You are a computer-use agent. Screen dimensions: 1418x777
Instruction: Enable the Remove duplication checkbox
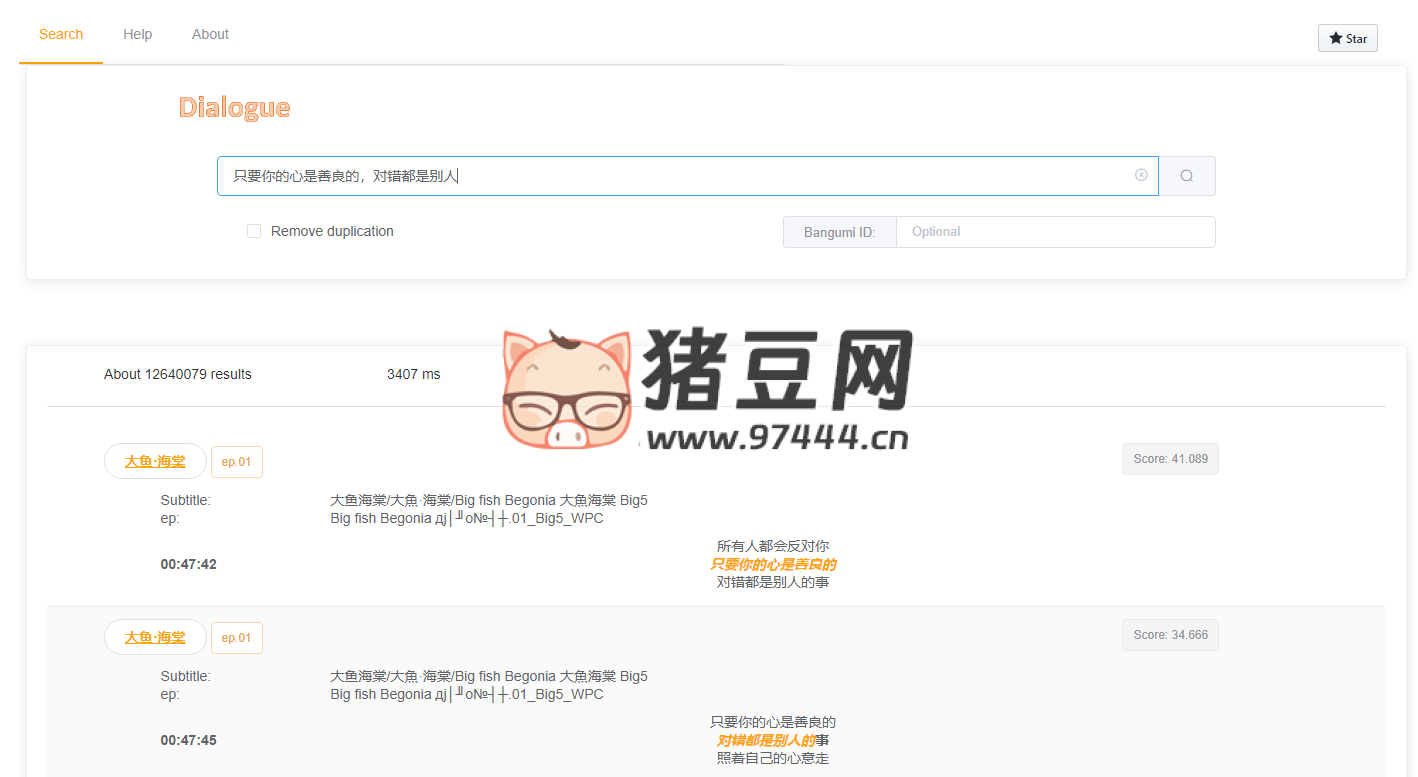(x=254, y=231)
